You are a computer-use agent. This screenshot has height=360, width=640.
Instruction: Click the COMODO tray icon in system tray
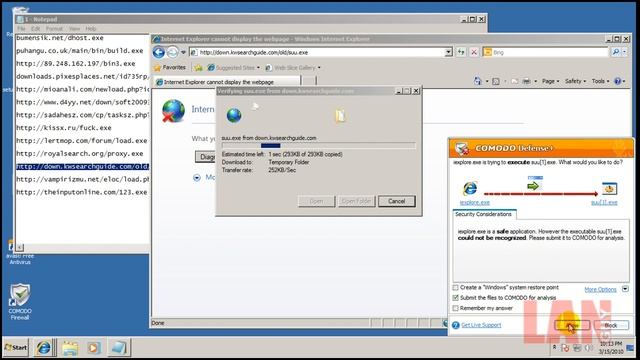tap(565, 348)
